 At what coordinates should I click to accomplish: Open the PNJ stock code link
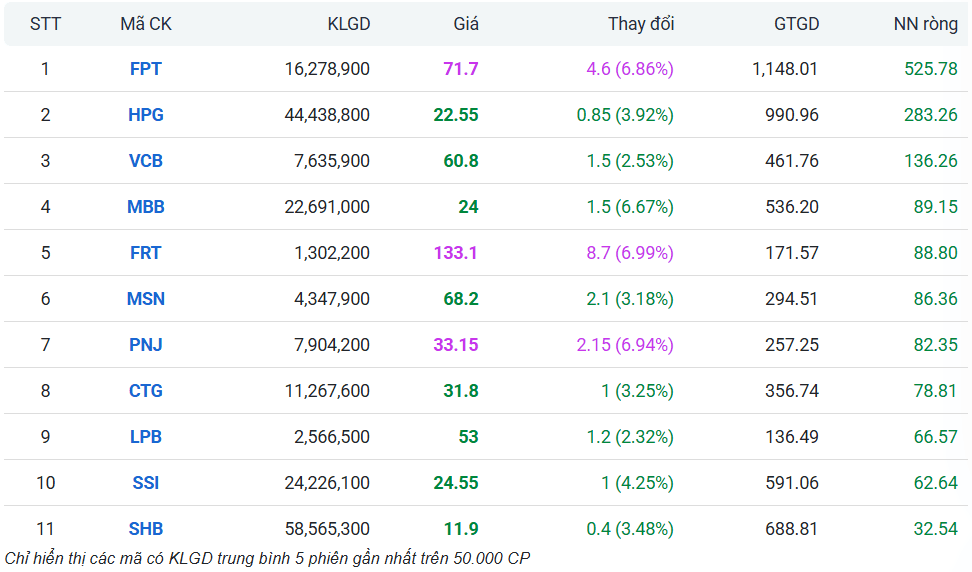pos(146,345)
